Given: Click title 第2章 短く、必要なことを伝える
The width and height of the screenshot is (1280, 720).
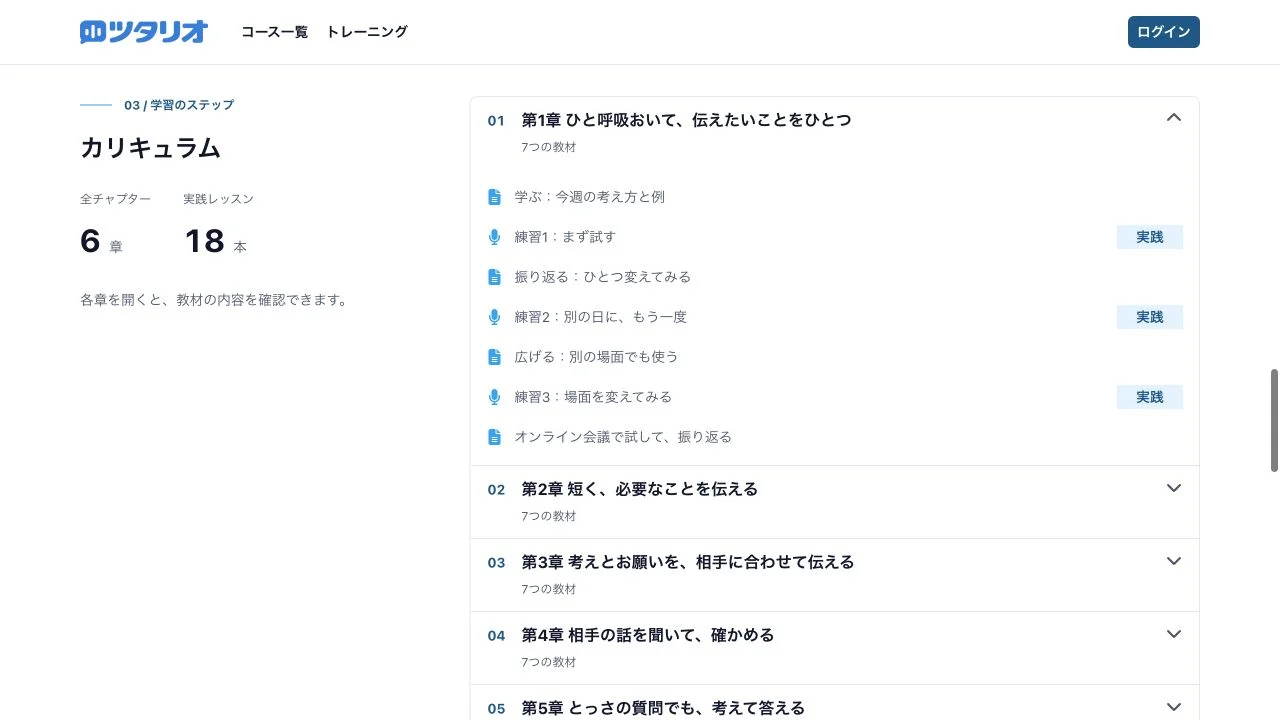Looking at the screenshot, I should tap(640, 489).
